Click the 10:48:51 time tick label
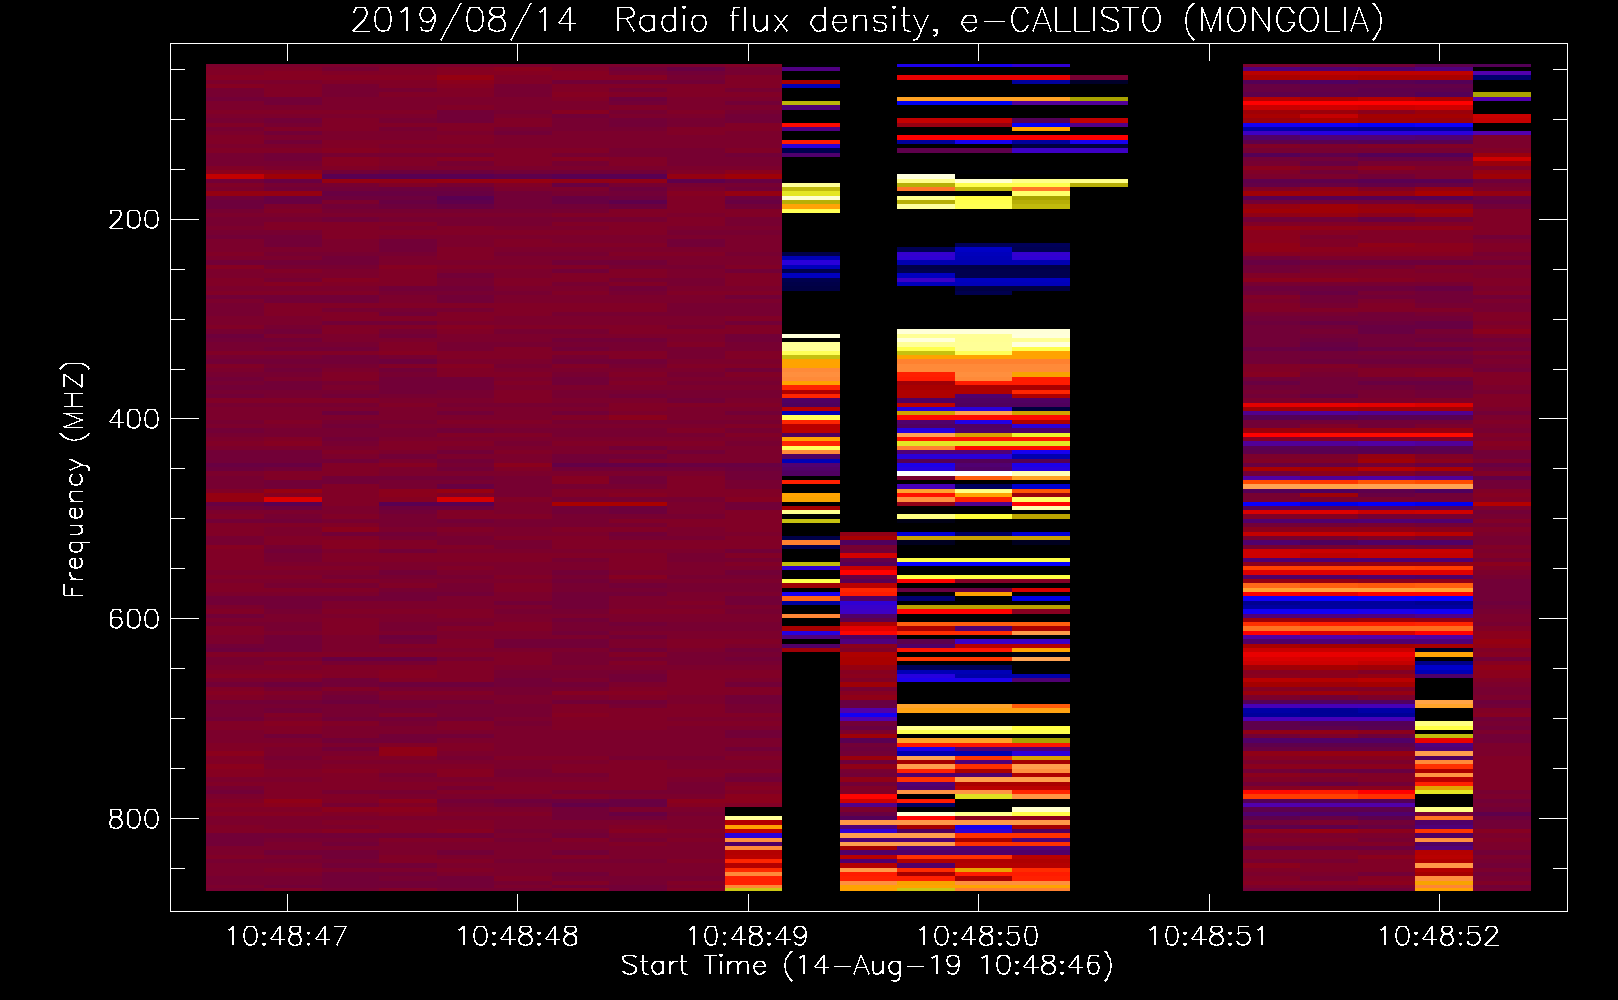The width and height of the screenshot is (1618, 1000). point(1208,937)
